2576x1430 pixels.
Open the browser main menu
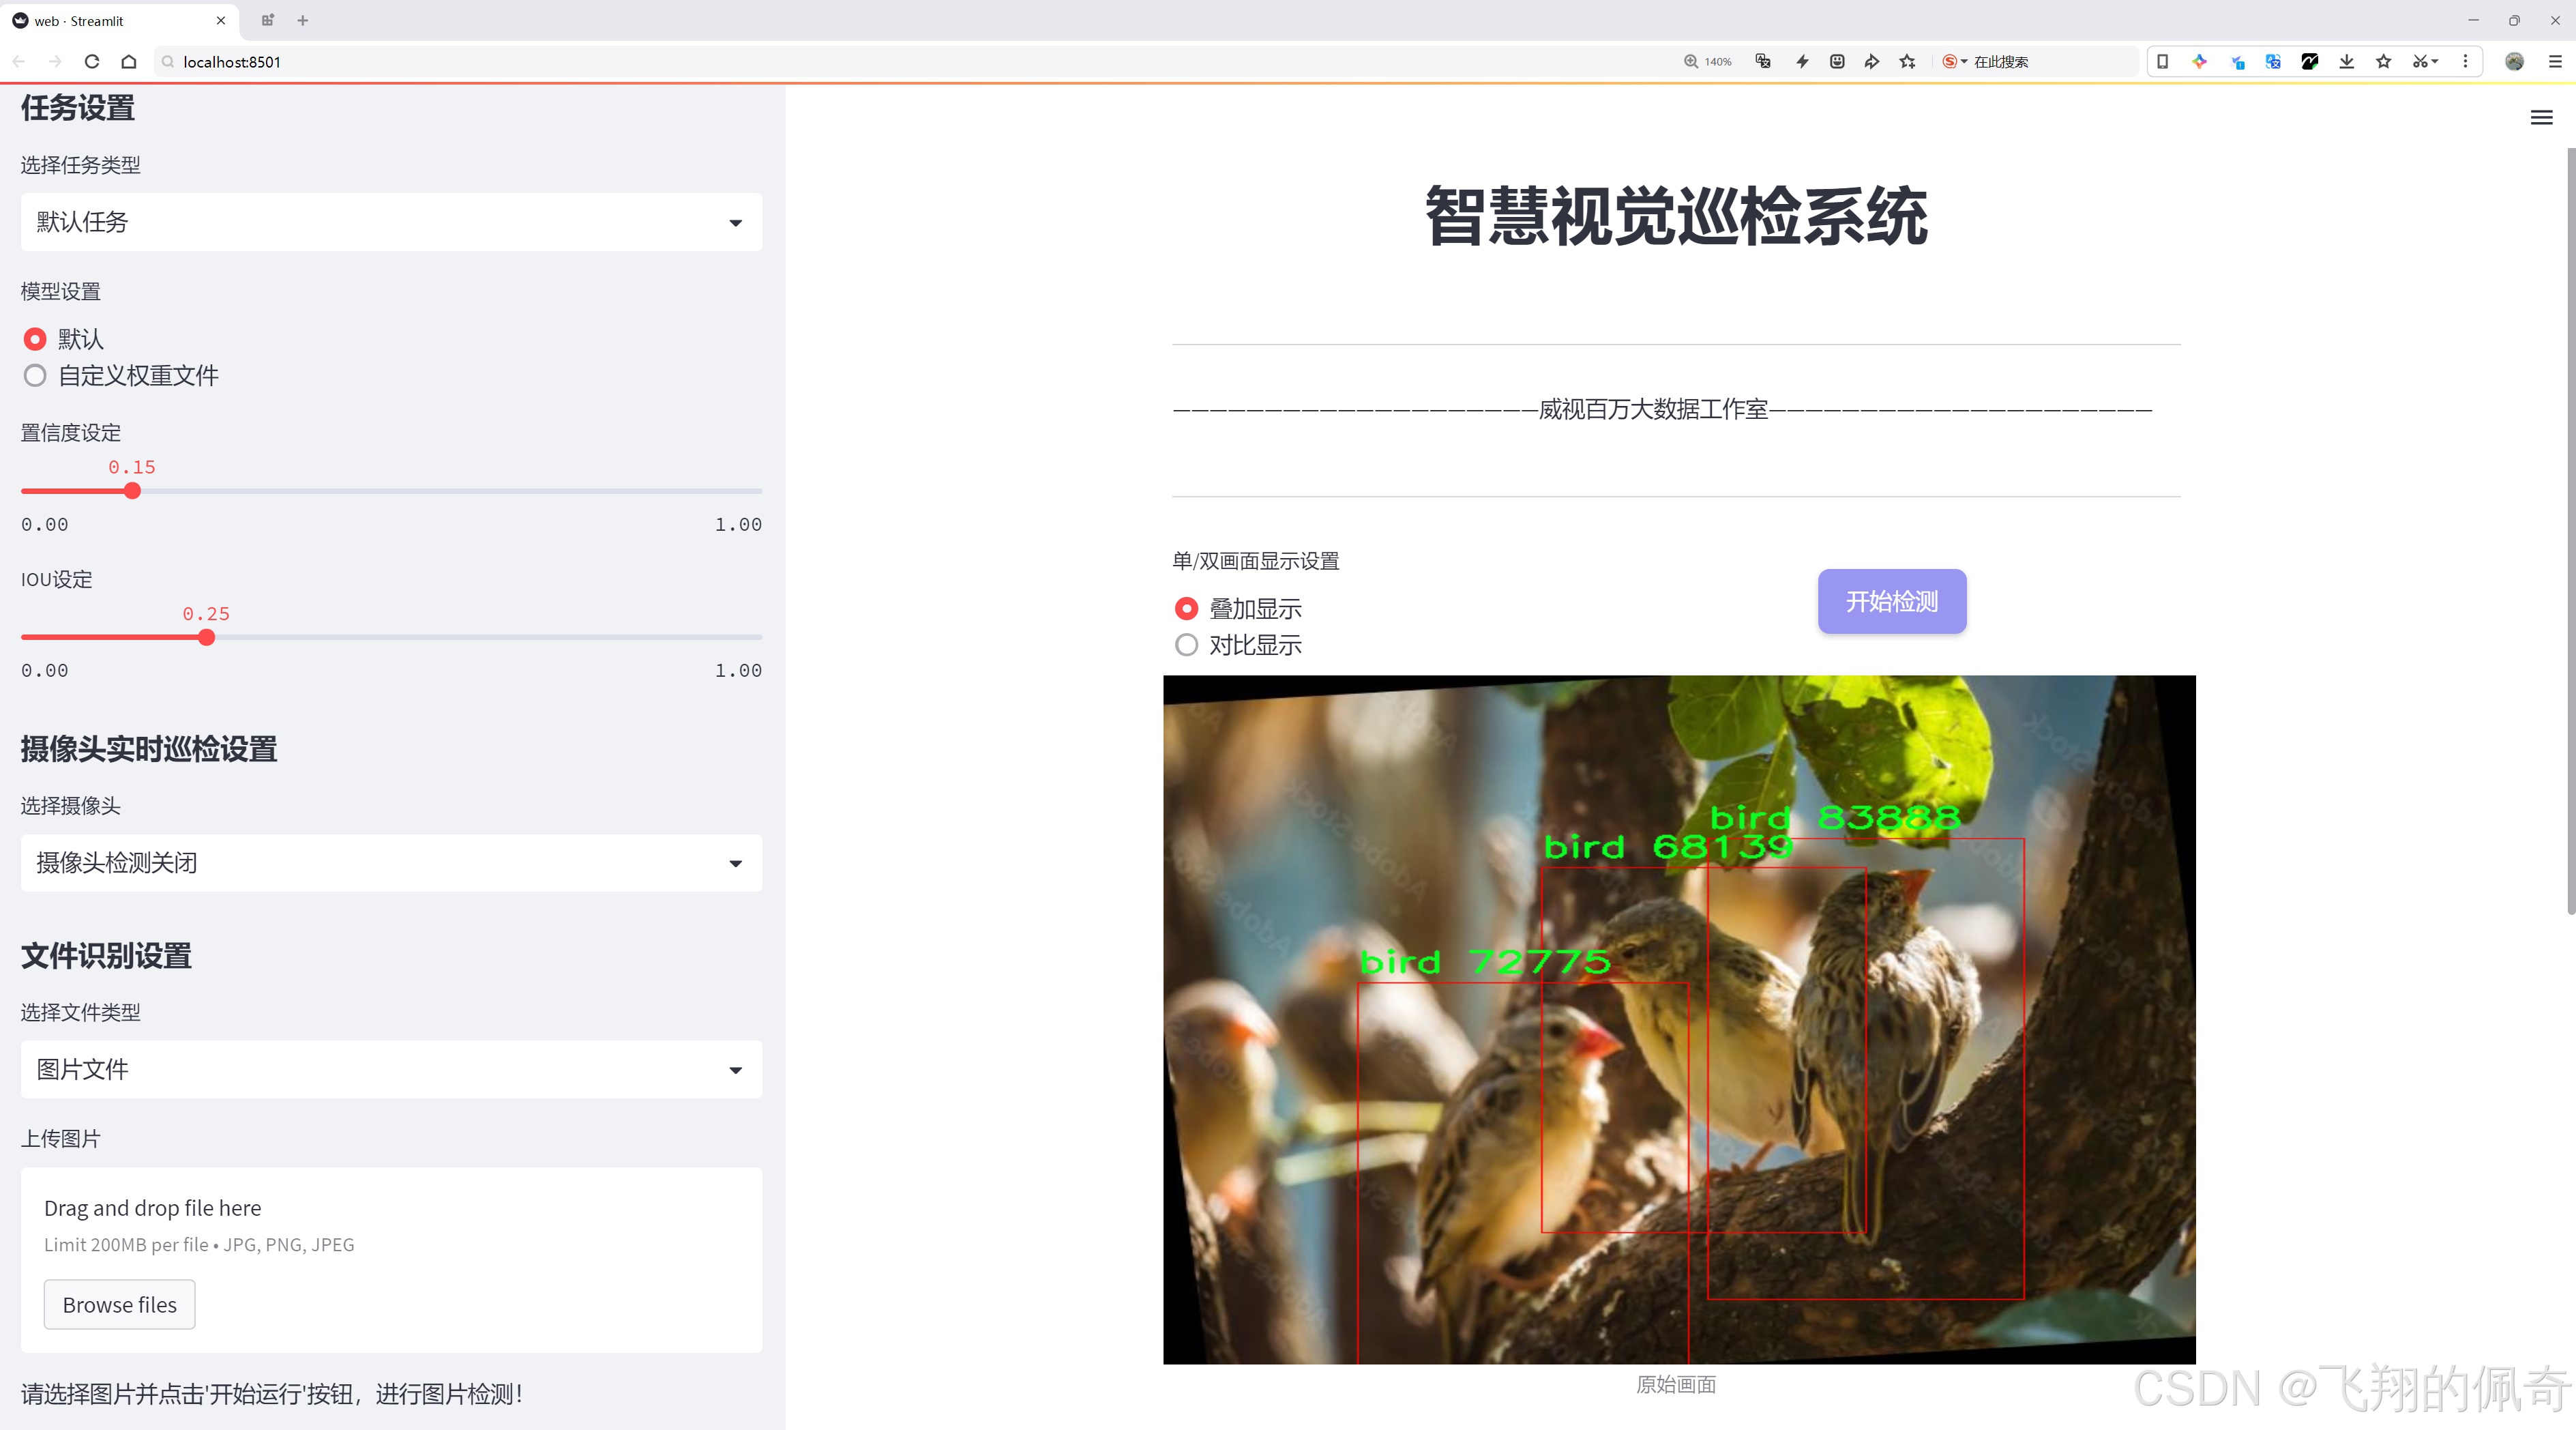pyautogui.click(x=2555, y=61)
